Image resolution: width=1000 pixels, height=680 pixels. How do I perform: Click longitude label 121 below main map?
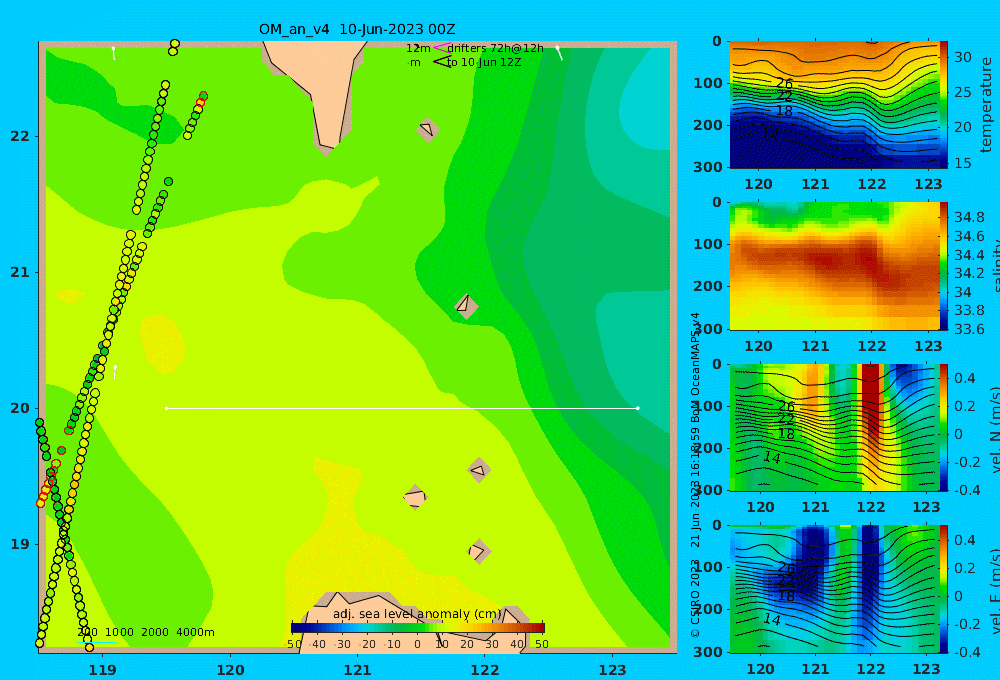[357, 670]
